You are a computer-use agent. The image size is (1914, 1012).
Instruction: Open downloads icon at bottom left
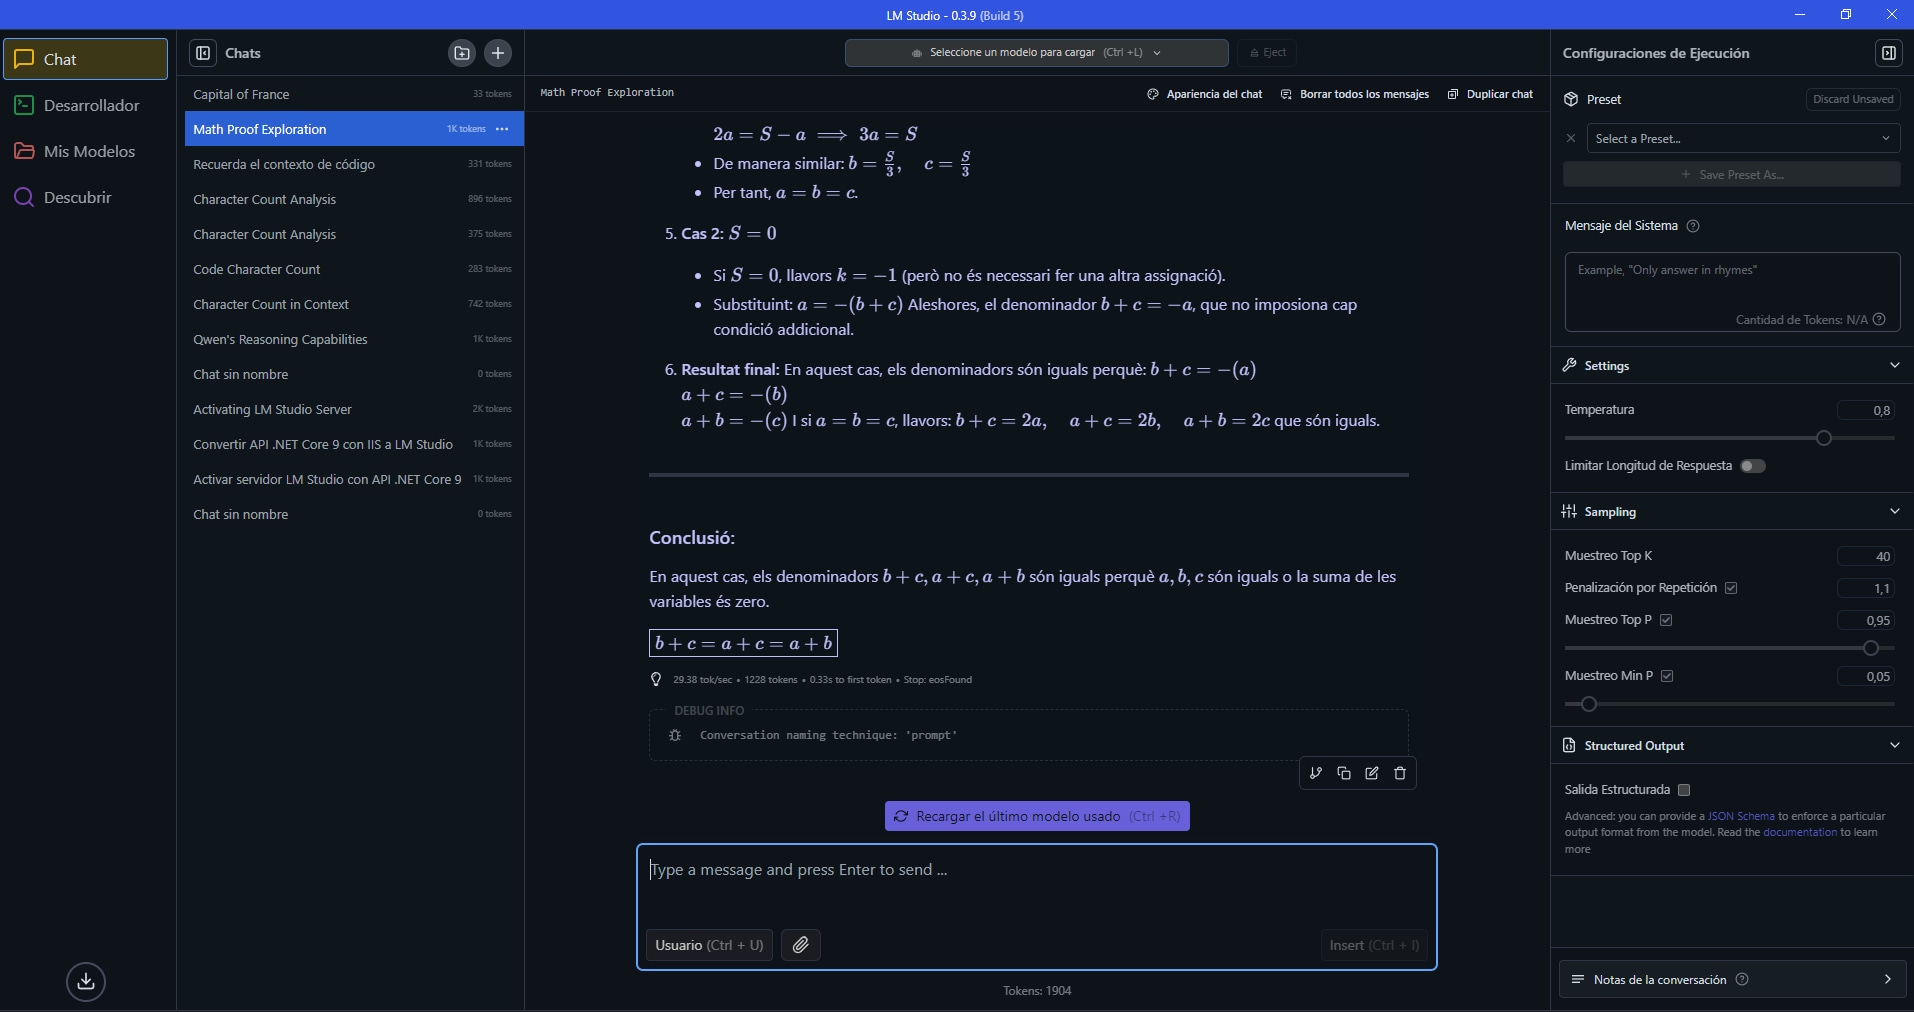[x=86, y=981]
